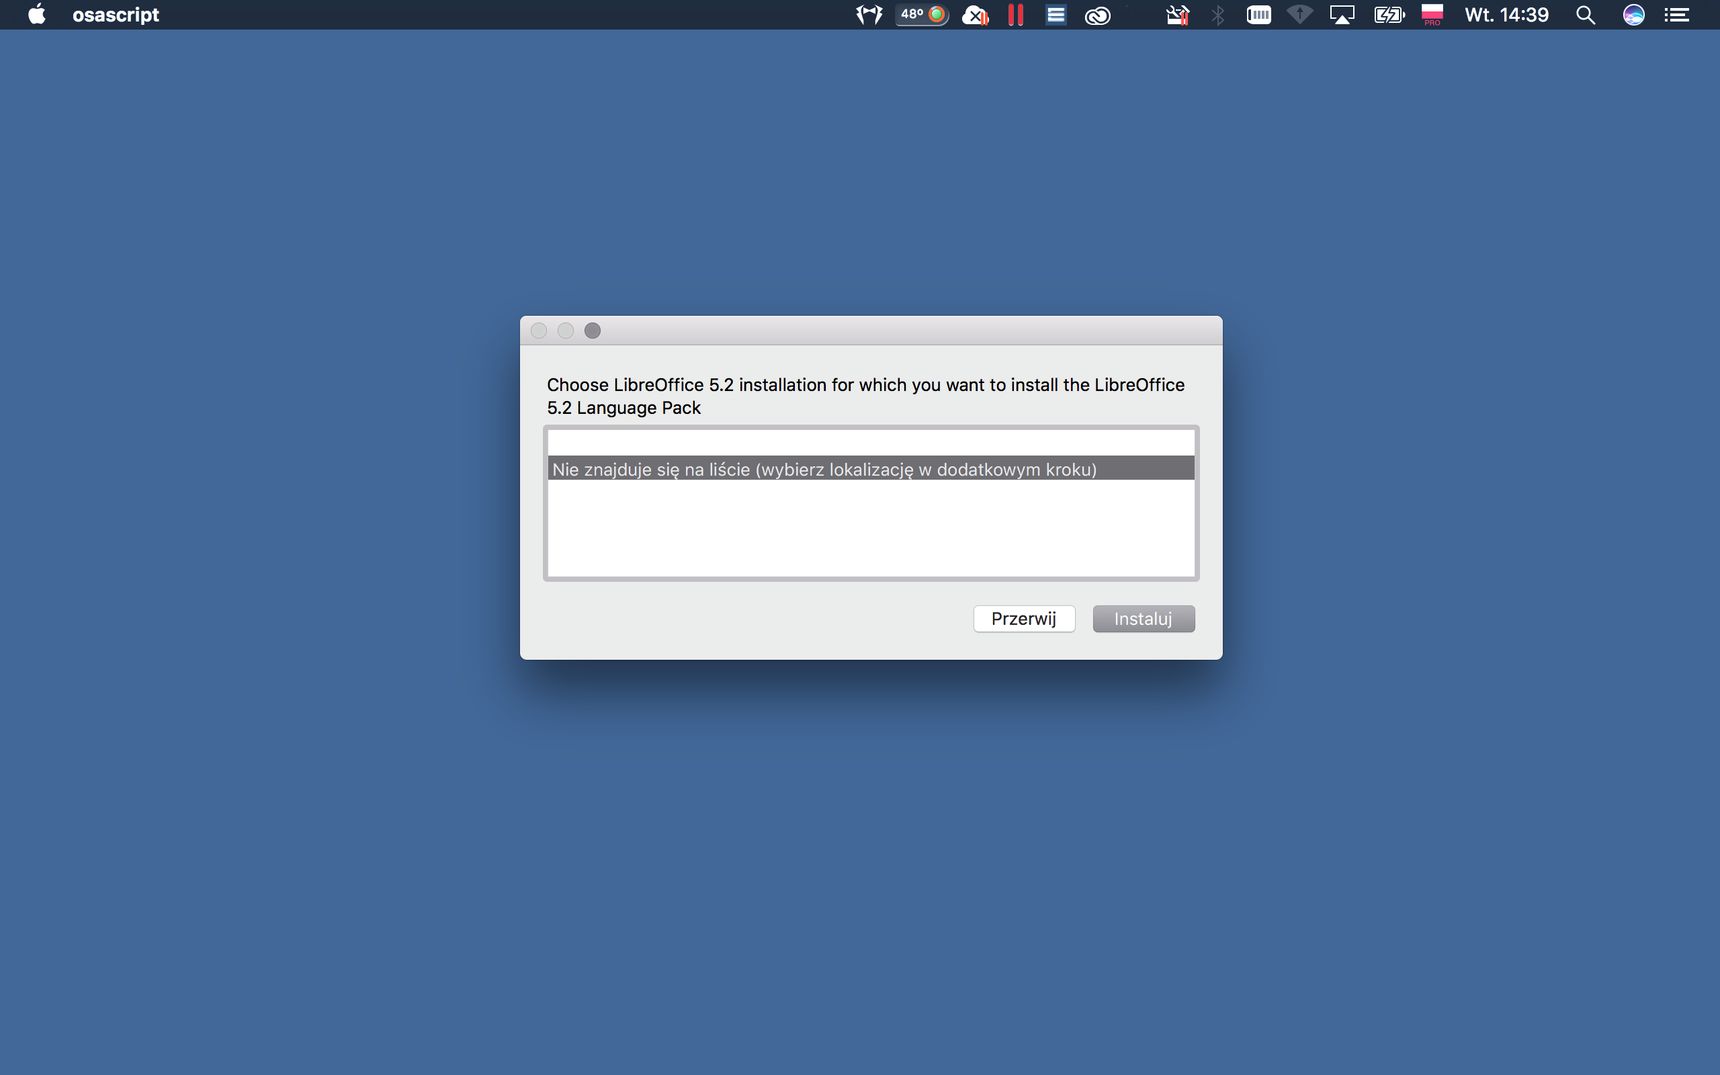Open the Apple menu

tap(37, 14)
